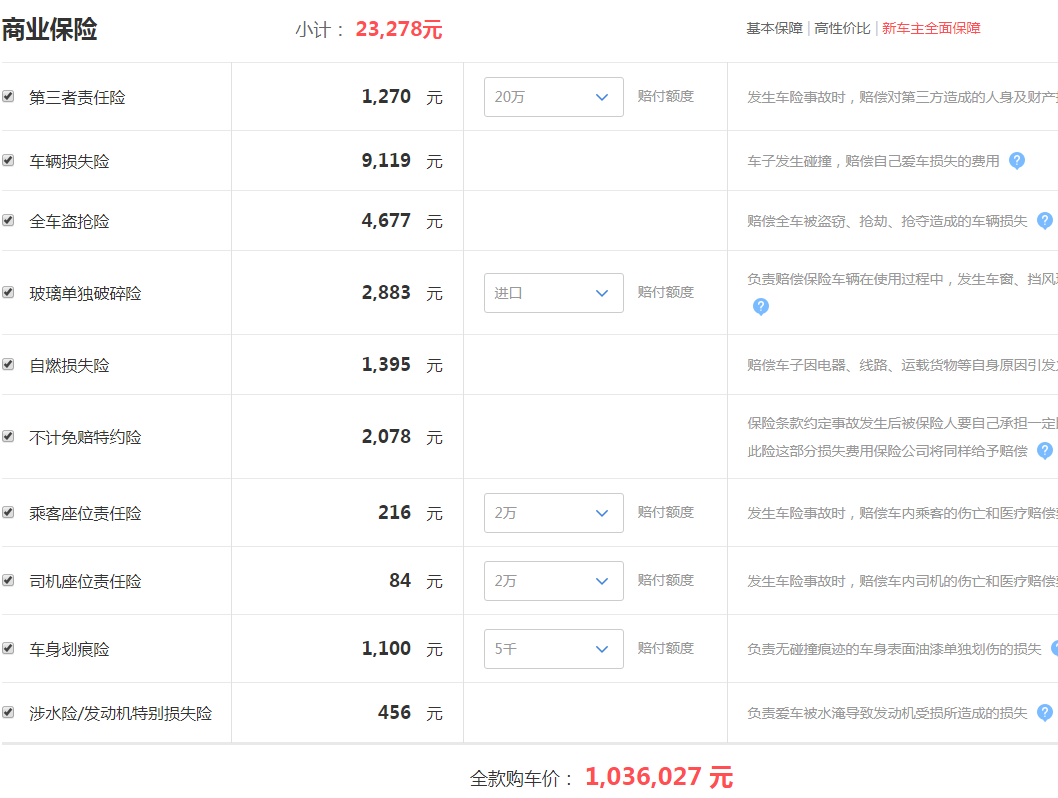Click 自燃损失险 label text

[x=69, y=366]
